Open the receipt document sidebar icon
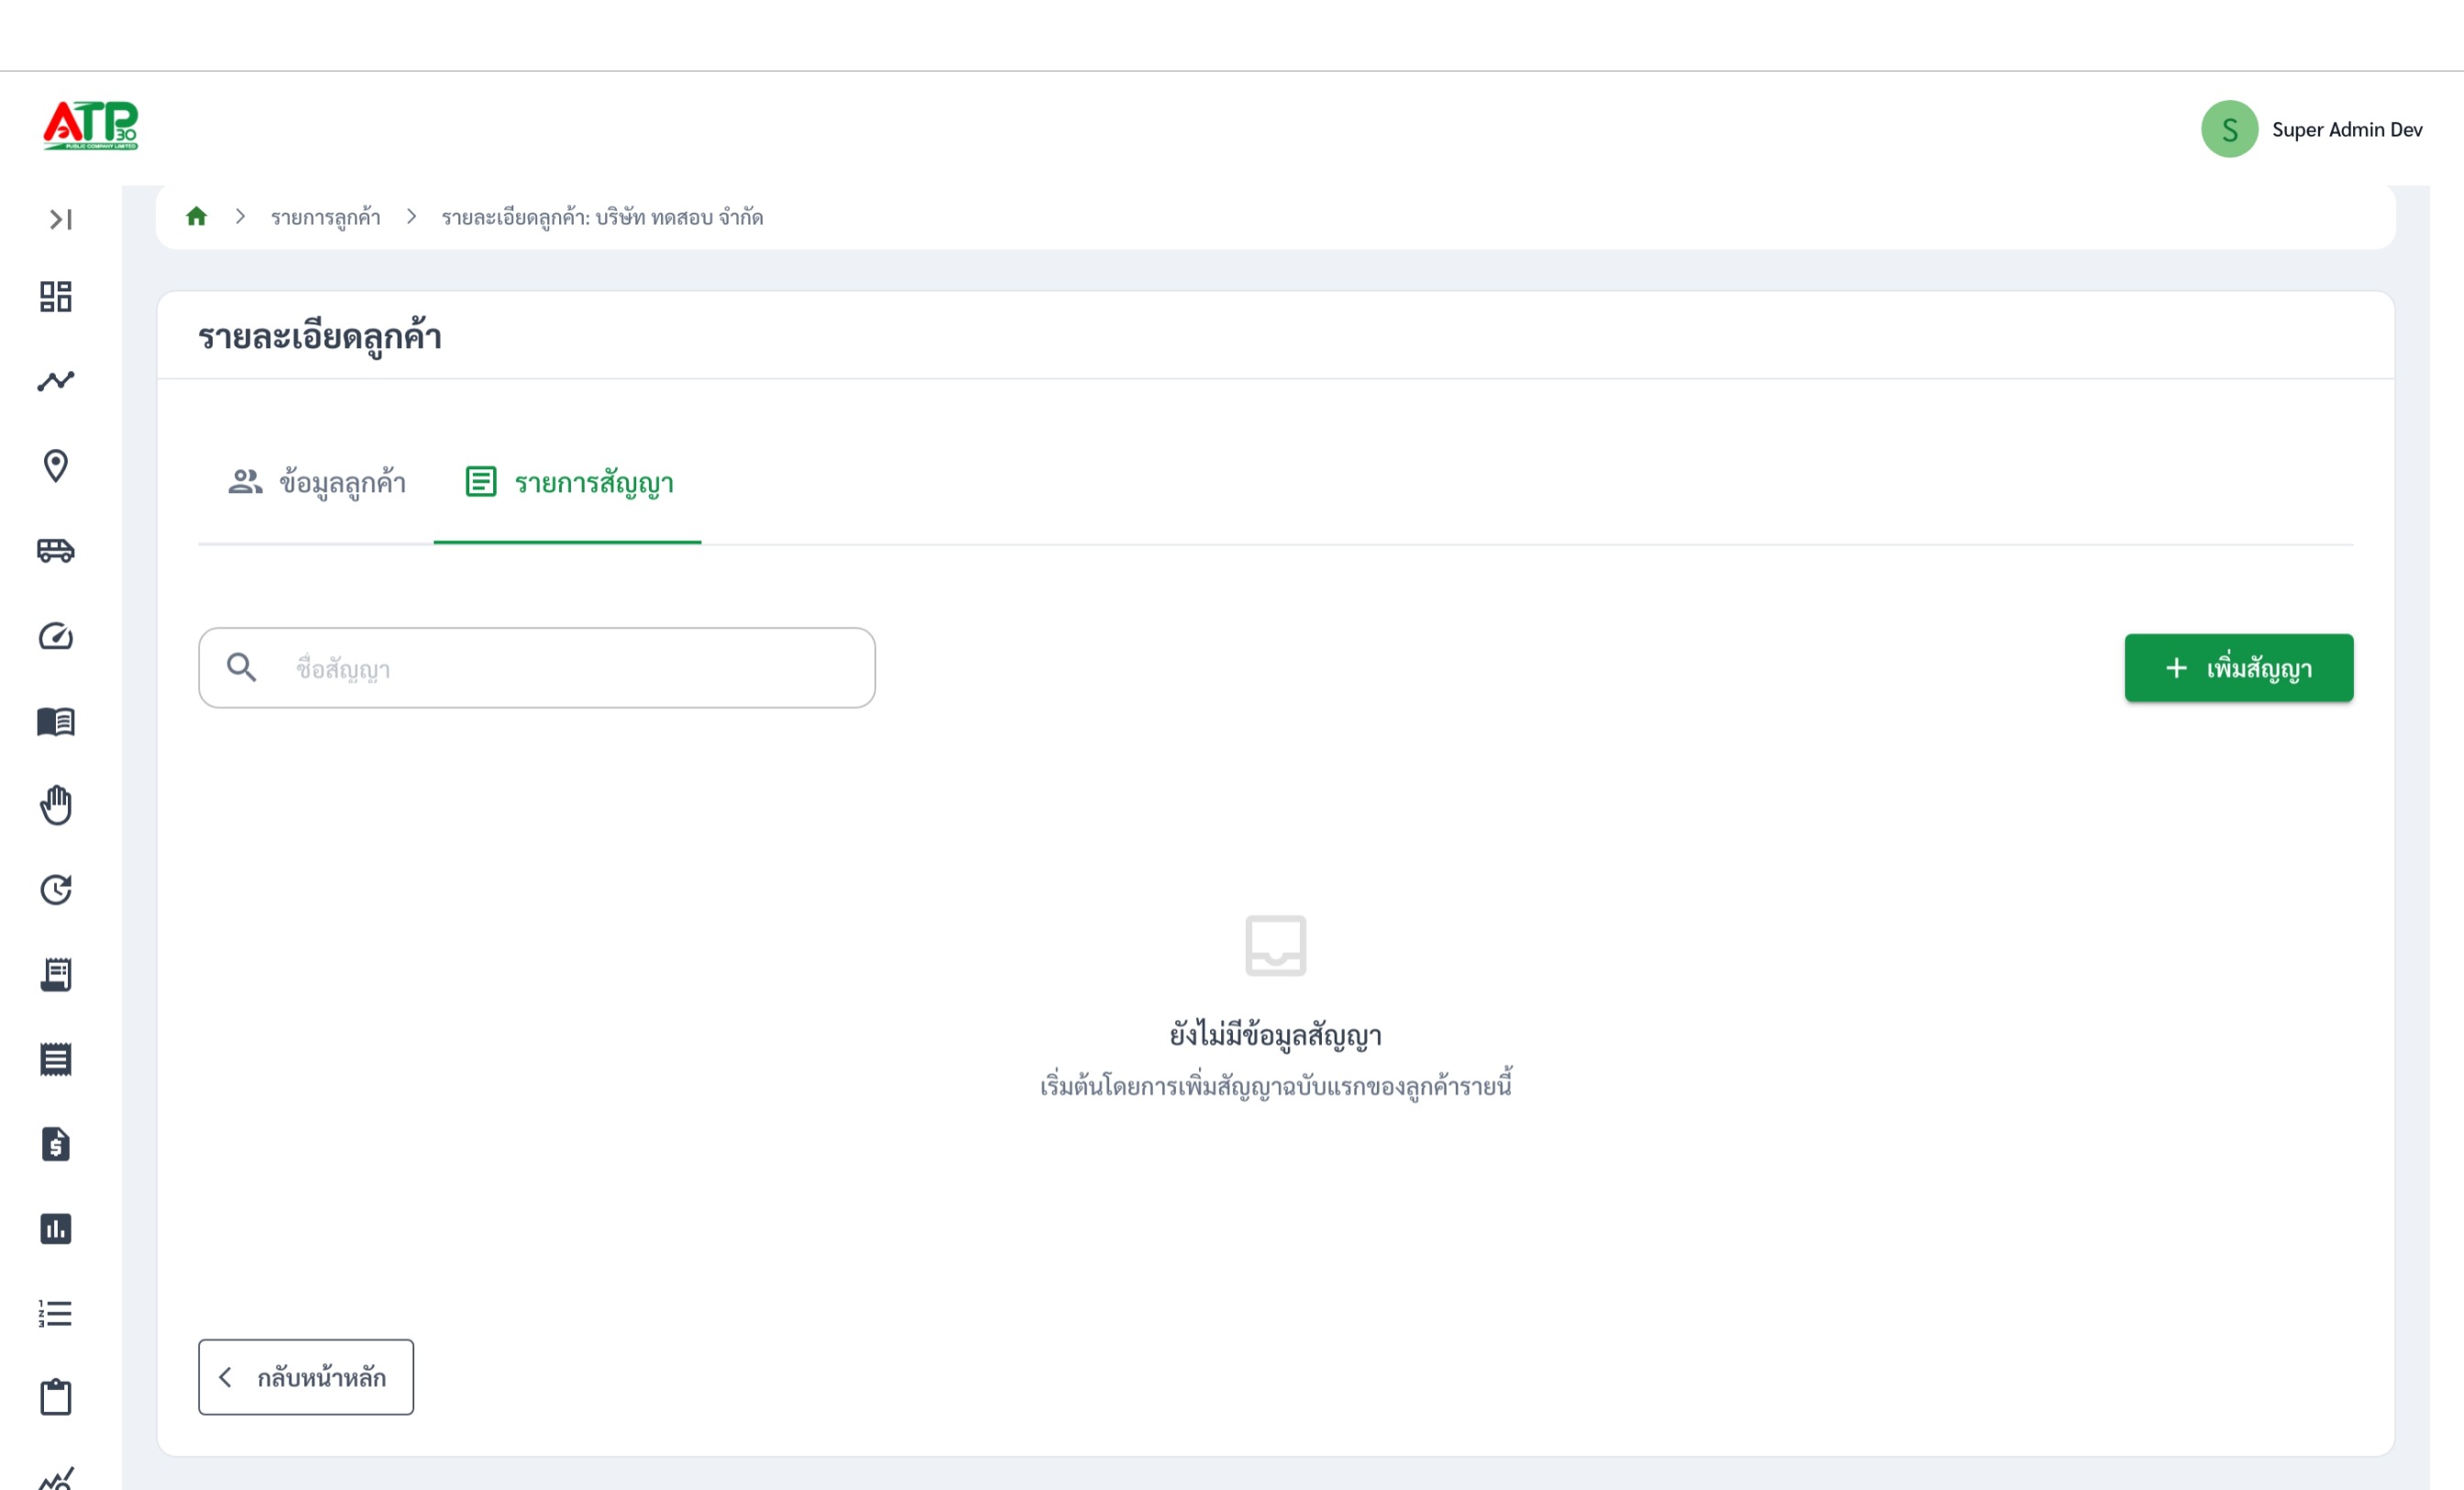The image size is (2464, 1490). 56,975
